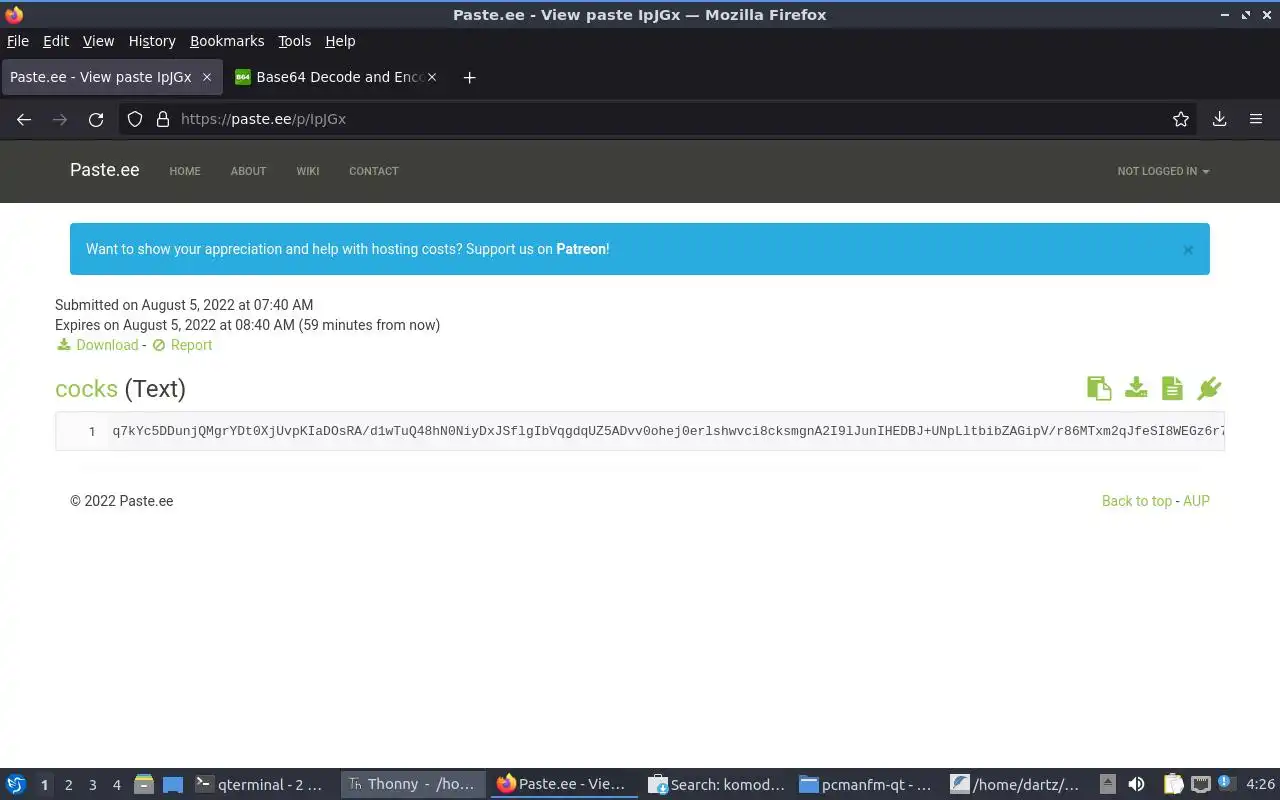Image resolution: width=1280 pixels, height=800 pixels.
Task: Open the tracking protection shield icon
Action: pos(135,119)
